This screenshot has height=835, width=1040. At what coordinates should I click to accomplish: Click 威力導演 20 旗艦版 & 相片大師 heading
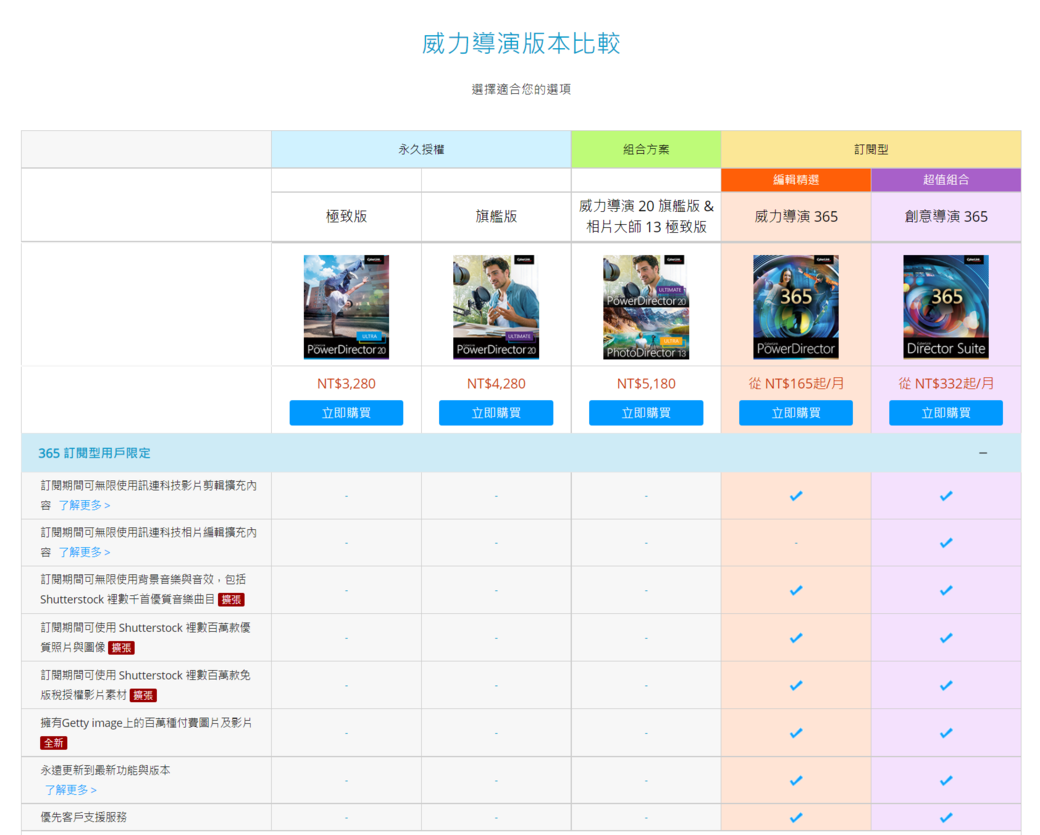tap(646, 216)
